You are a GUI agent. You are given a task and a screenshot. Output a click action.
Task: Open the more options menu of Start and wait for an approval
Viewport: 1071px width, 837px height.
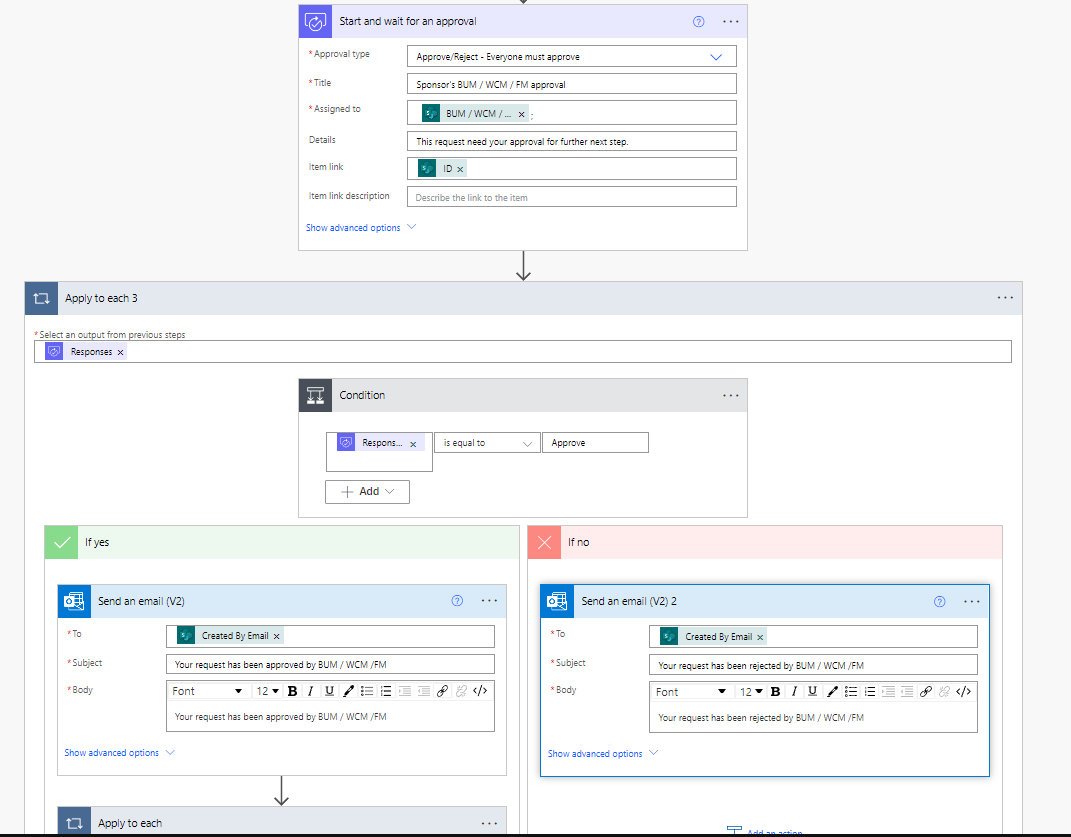point(730,21)
